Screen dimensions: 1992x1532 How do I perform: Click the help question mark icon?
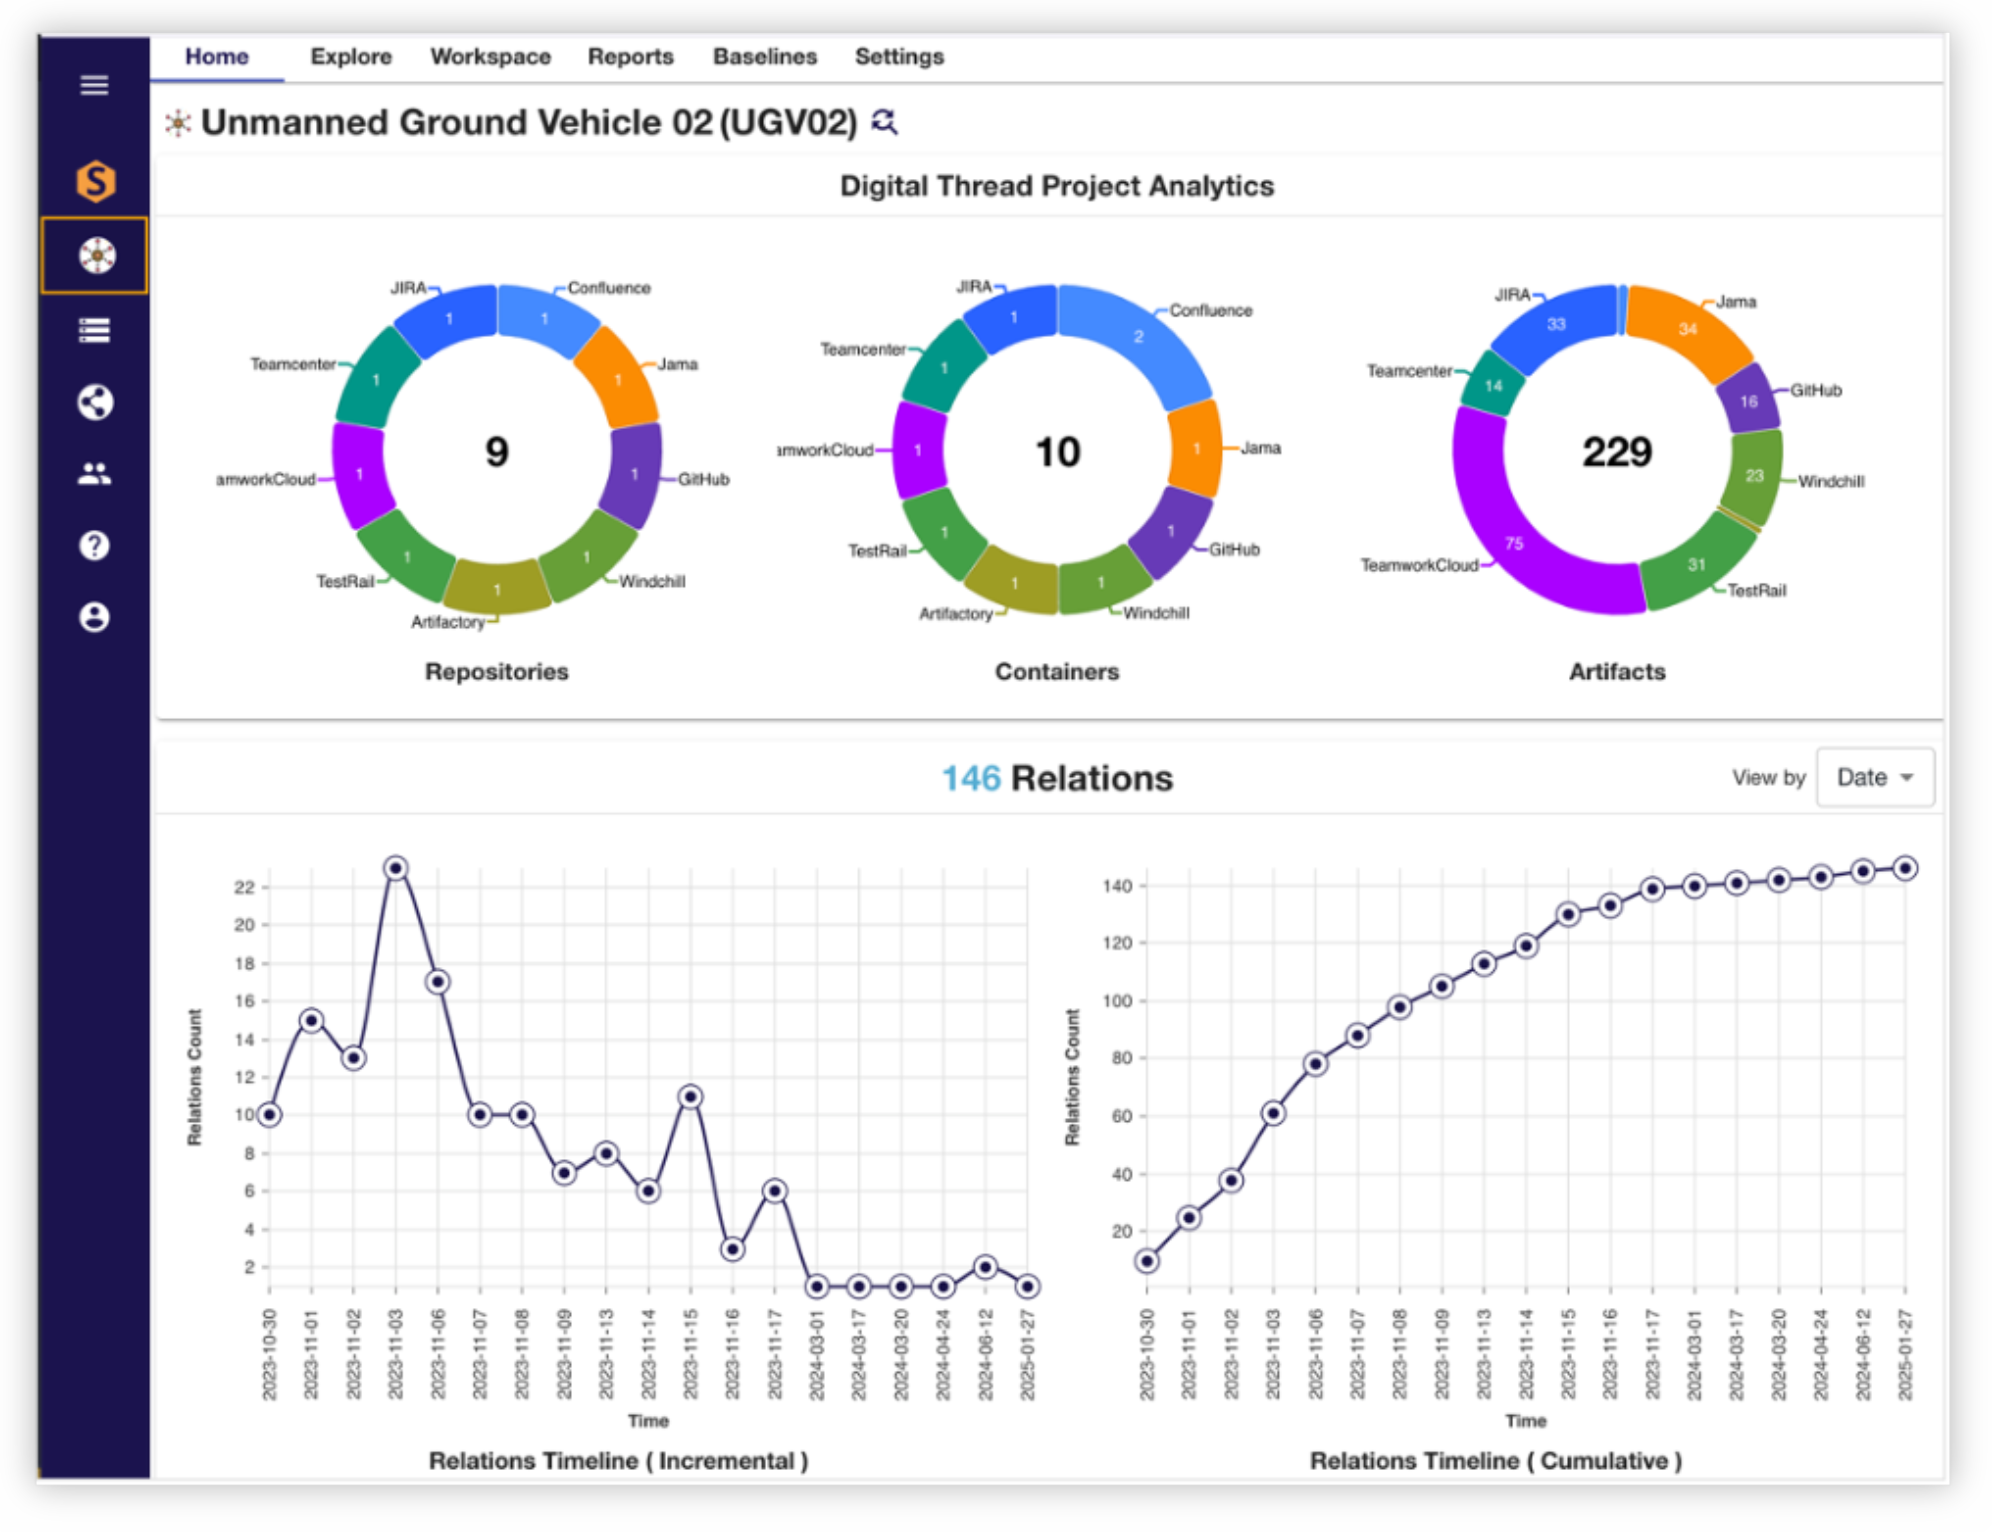point(95,546)
